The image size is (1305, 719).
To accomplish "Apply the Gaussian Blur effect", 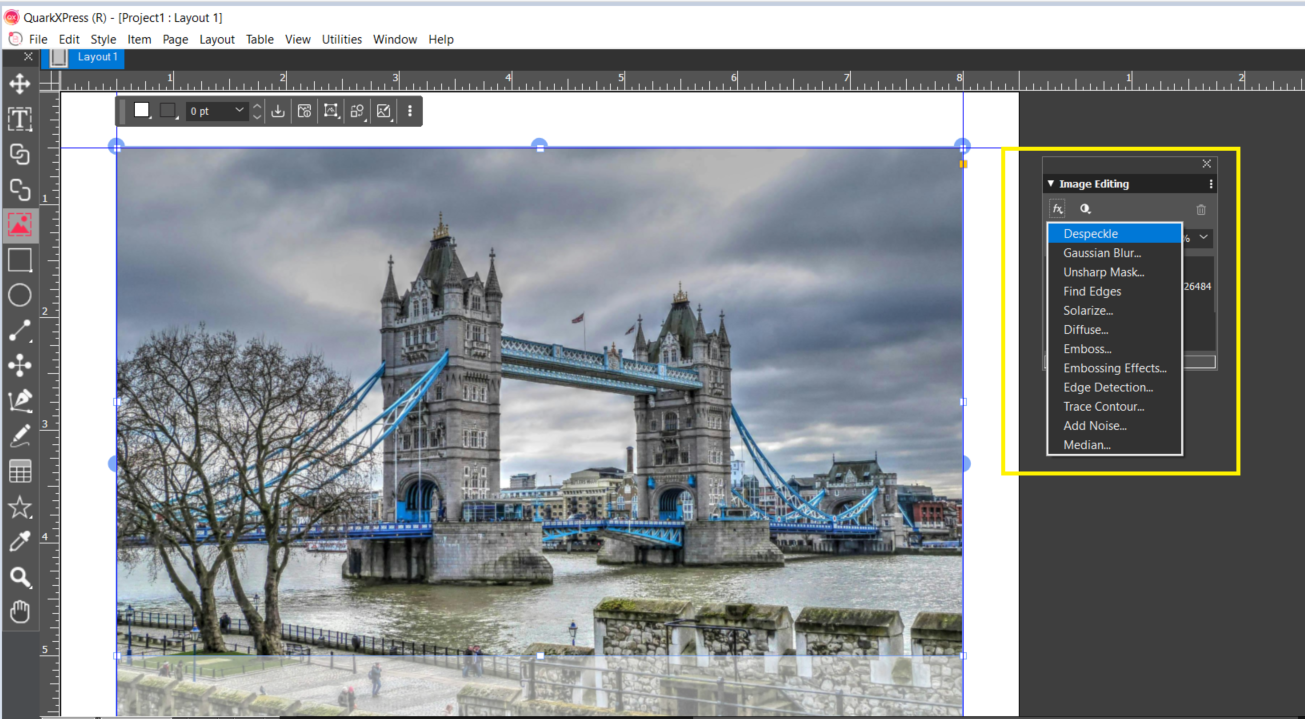I will (x=1101, y=252).
